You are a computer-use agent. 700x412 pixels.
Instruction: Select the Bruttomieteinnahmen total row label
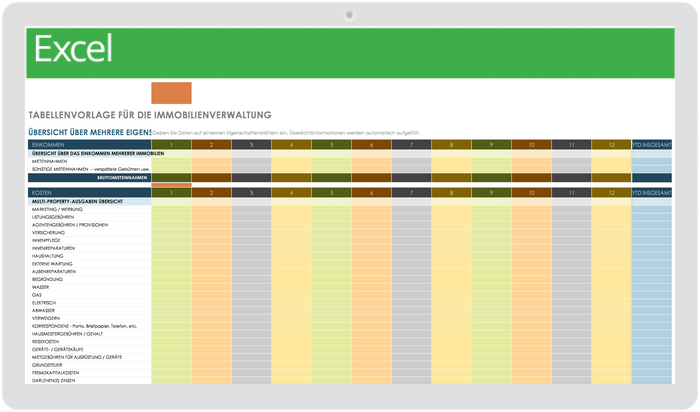tap(126, 178)
